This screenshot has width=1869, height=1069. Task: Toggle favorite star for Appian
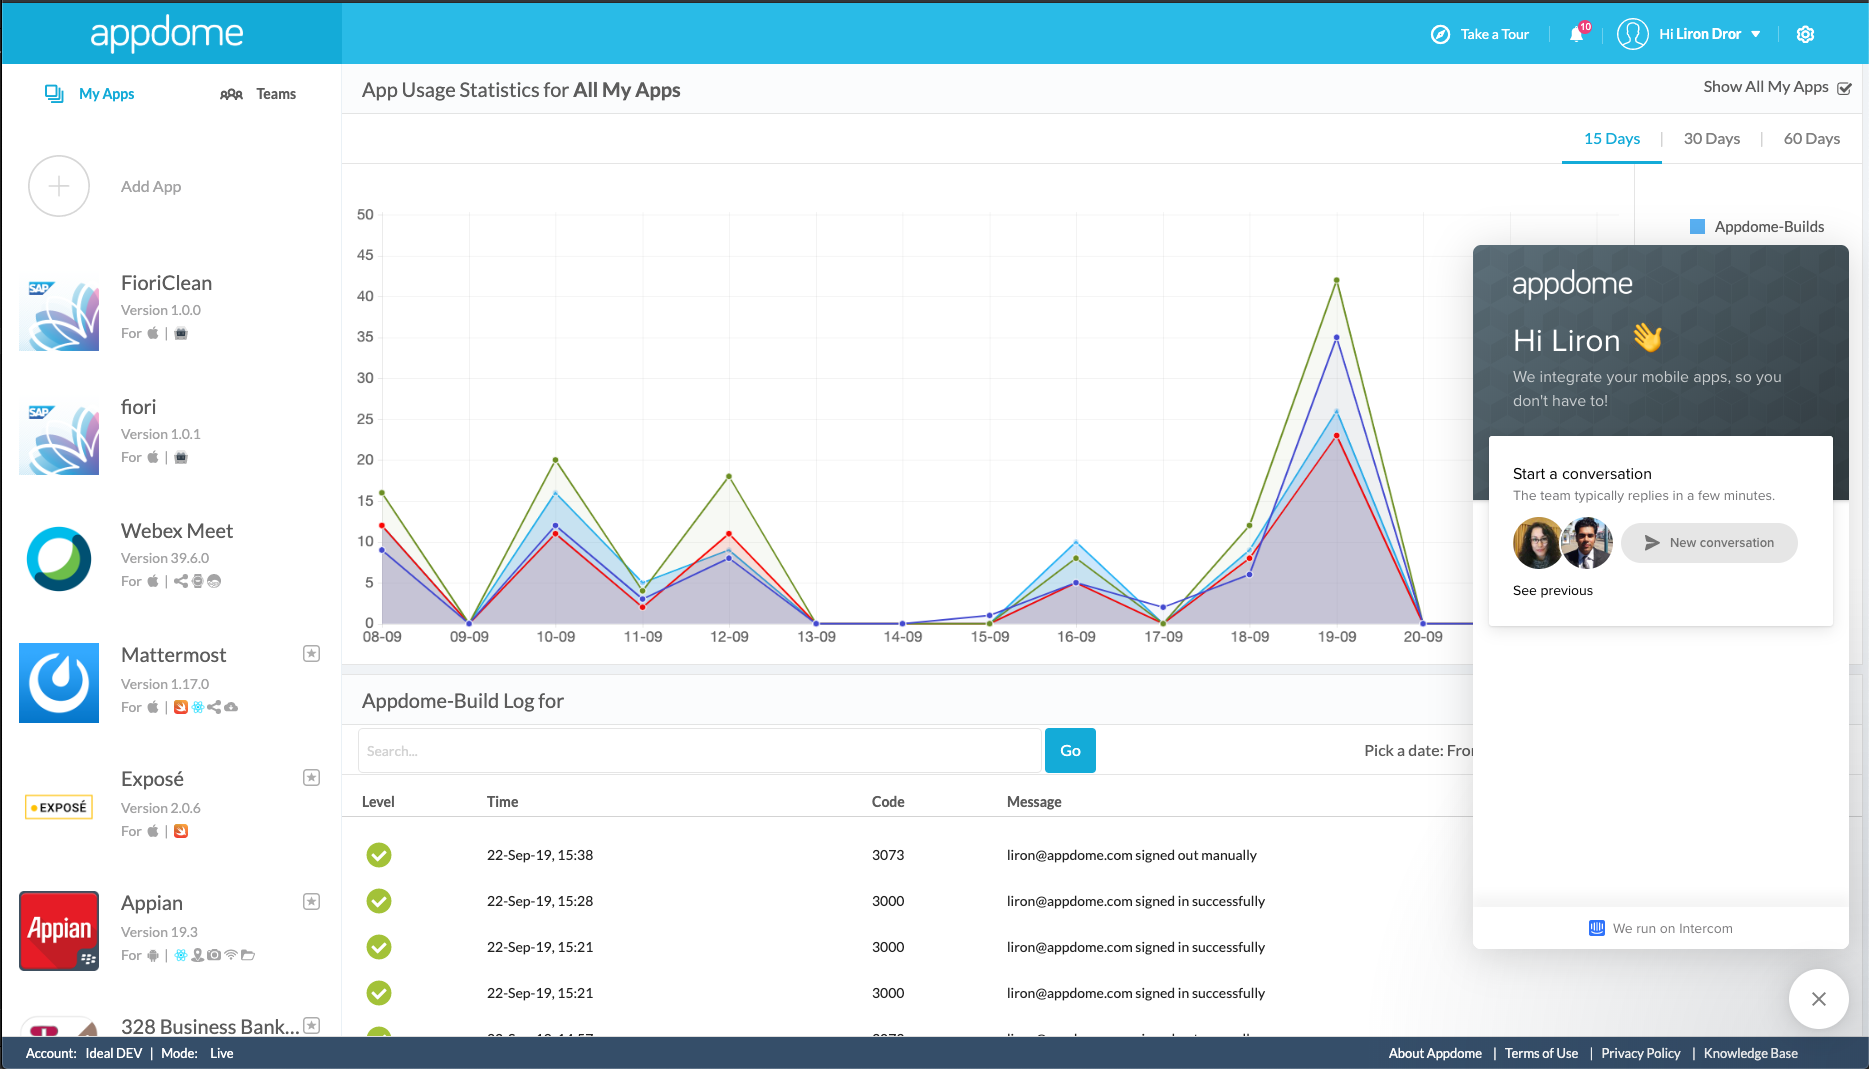pos(311,902)
